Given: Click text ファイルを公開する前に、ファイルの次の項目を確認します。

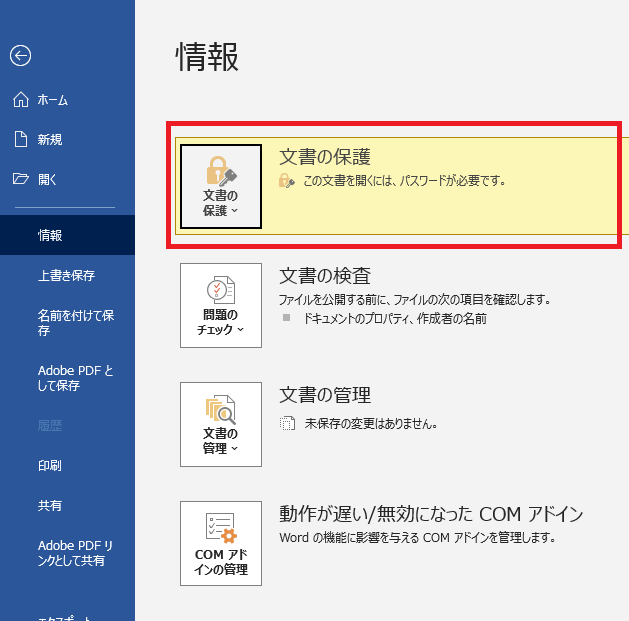Looking at the screenshot, I should click(x=415, y=299).
